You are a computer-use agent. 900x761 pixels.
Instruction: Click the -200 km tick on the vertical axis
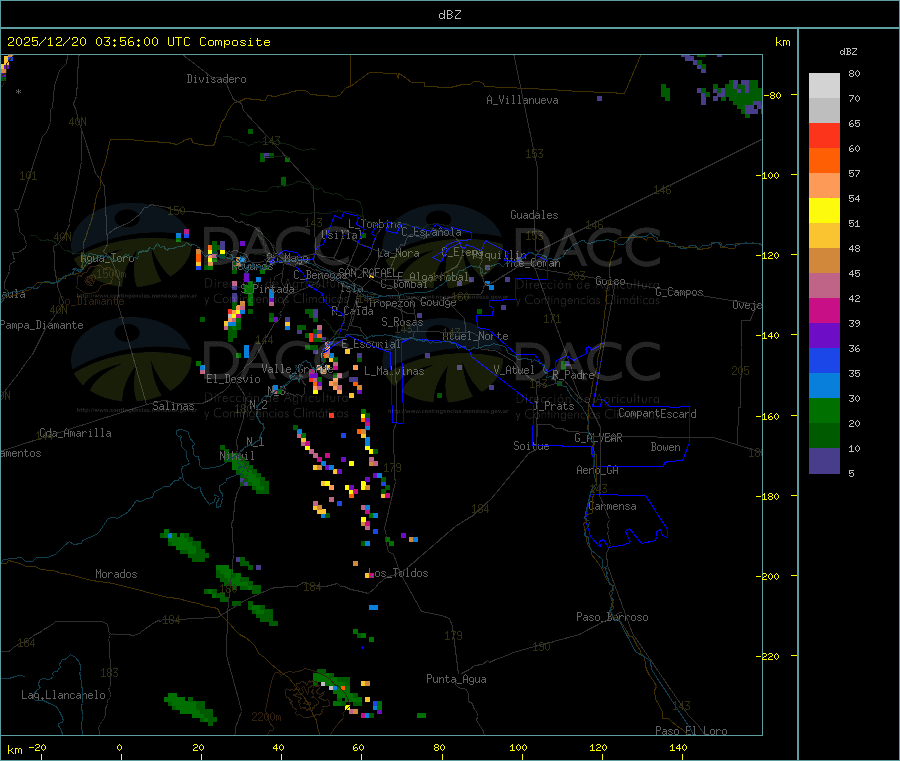770,576
